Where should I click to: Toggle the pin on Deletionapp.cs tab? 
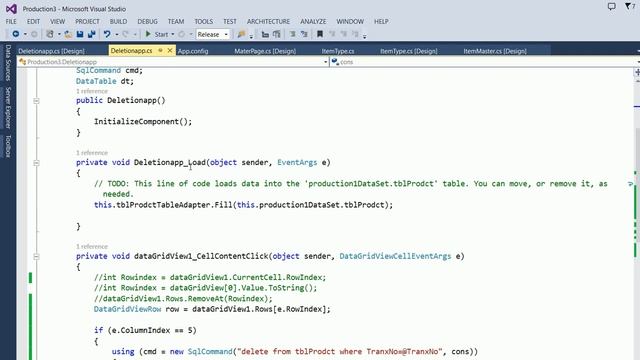(x=160, y=50)
